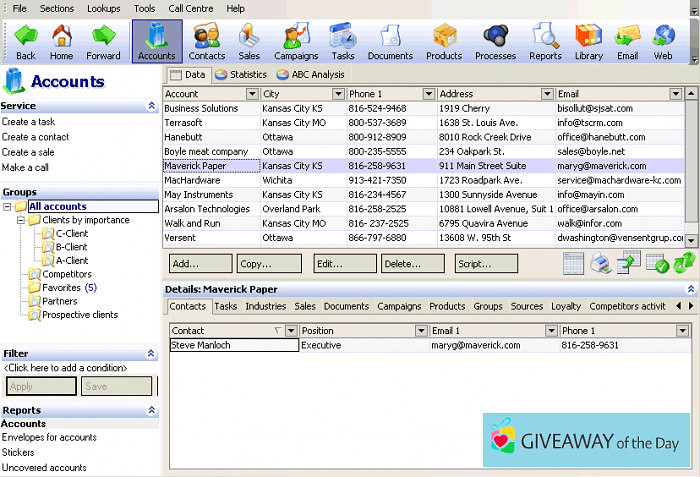The width and height of the screenshot is (700, 477).
Task: Collapse the Details: Maverick Paper panel
Action: coord(689,289)
